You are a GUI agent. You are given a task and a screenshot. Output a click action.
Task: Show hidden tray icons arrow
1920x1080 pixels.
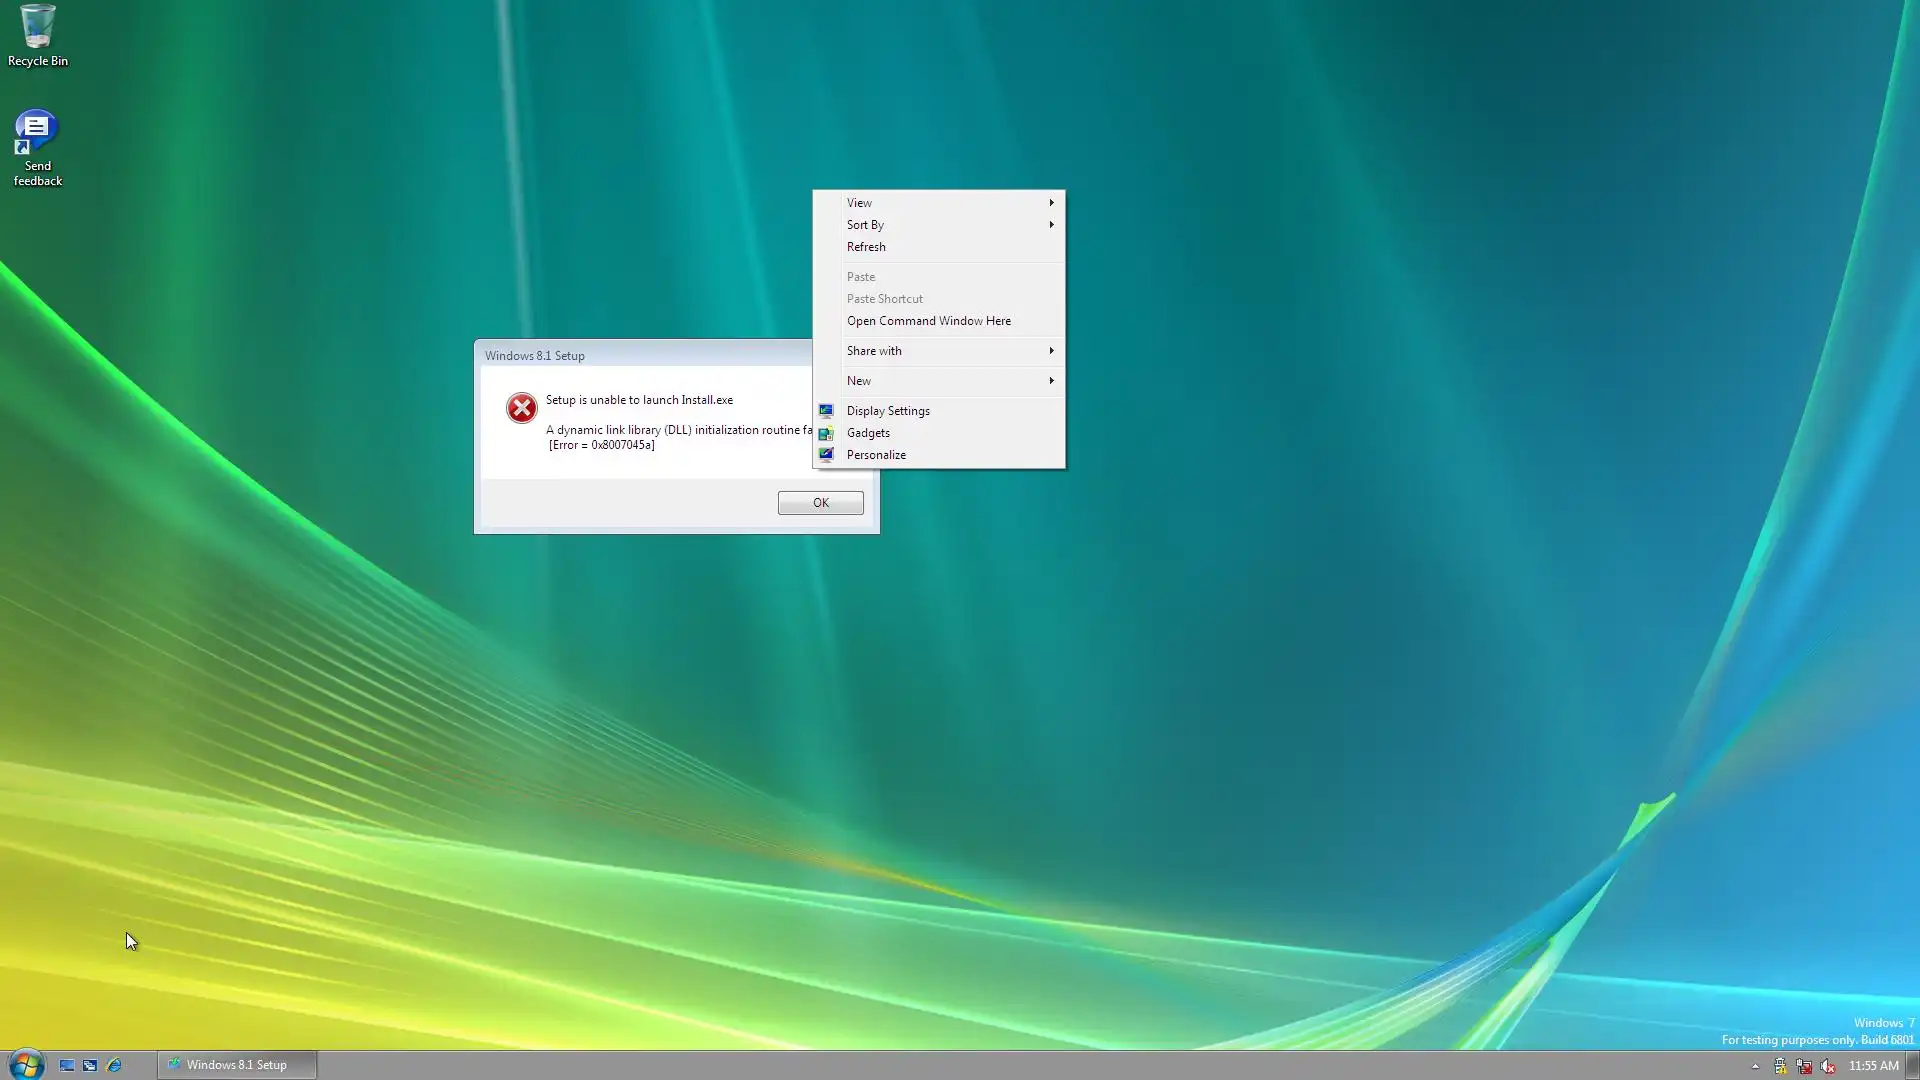pyautogui.click(x=1755, y=1066)
